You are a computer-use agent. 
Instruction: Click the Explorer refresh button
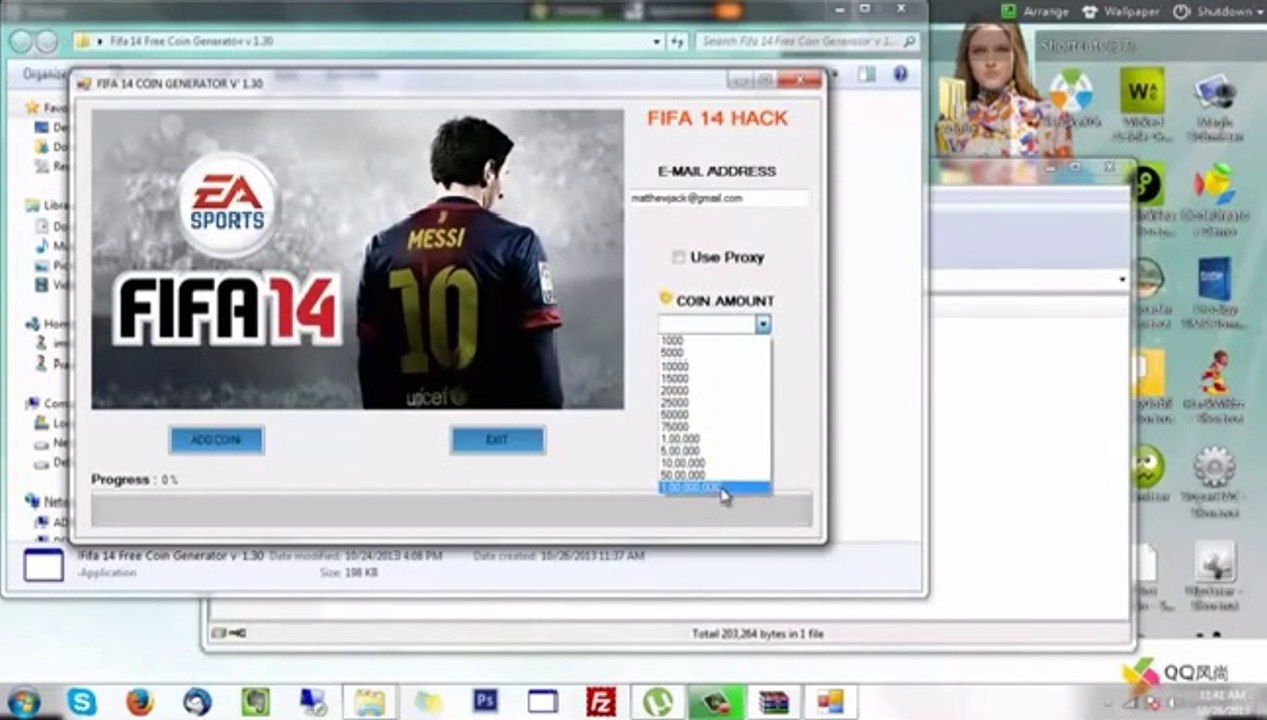(679, 41)
